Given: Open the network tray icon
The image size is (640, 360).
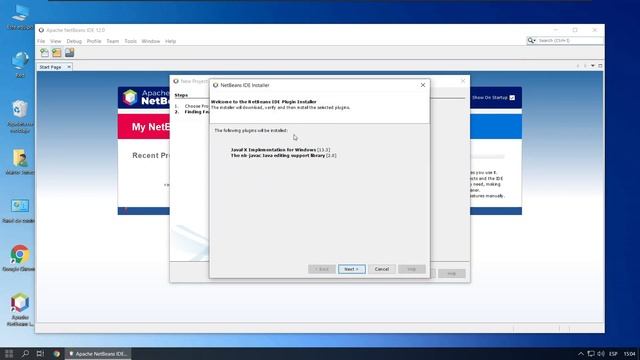Looking at the screenshot, I should pyautogui.click(x=591, y=353).
